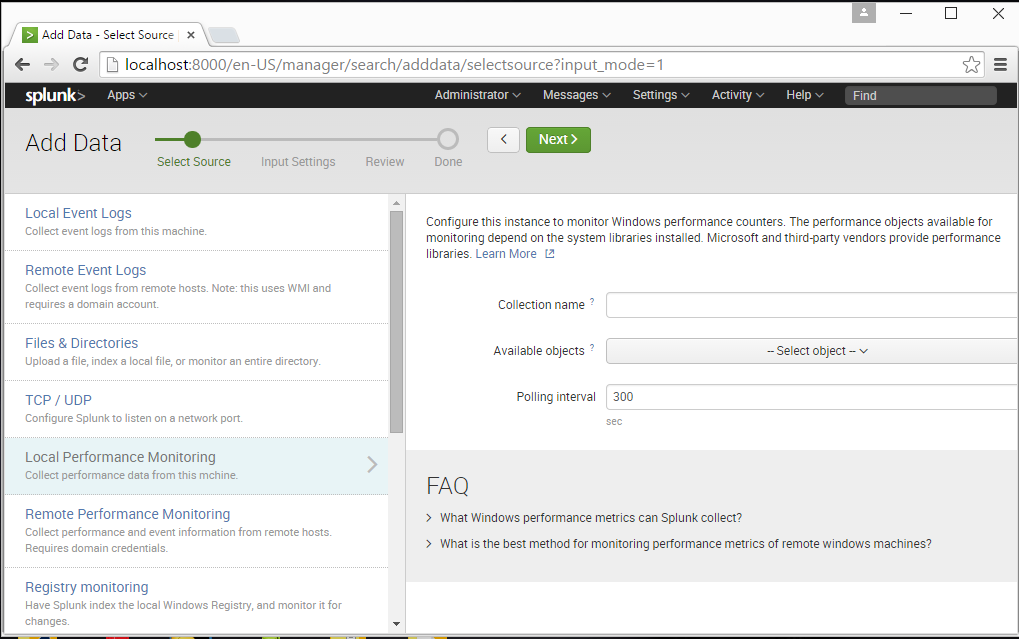Image resolution: width=1019 pixels, height=639 pixels.
Task: Click the previous step back button
Action: click(504, 140)
